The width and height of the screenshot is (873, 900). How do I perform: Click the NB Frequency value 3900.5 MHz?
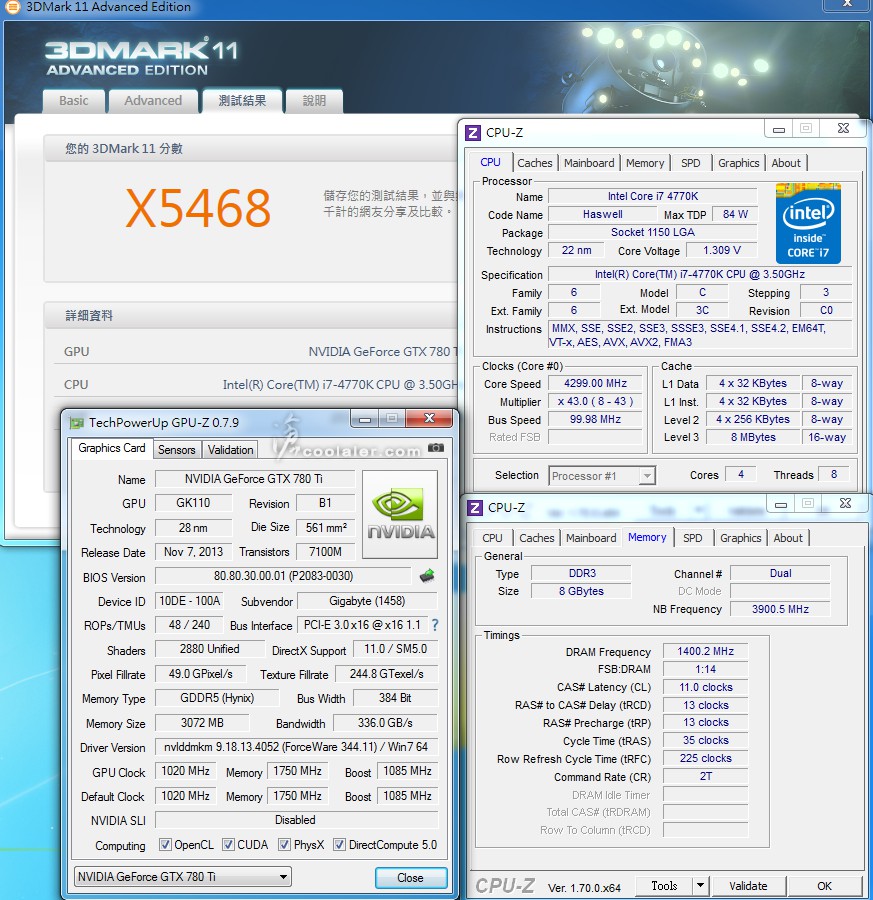pyautogui.click(x=780, y=609)
